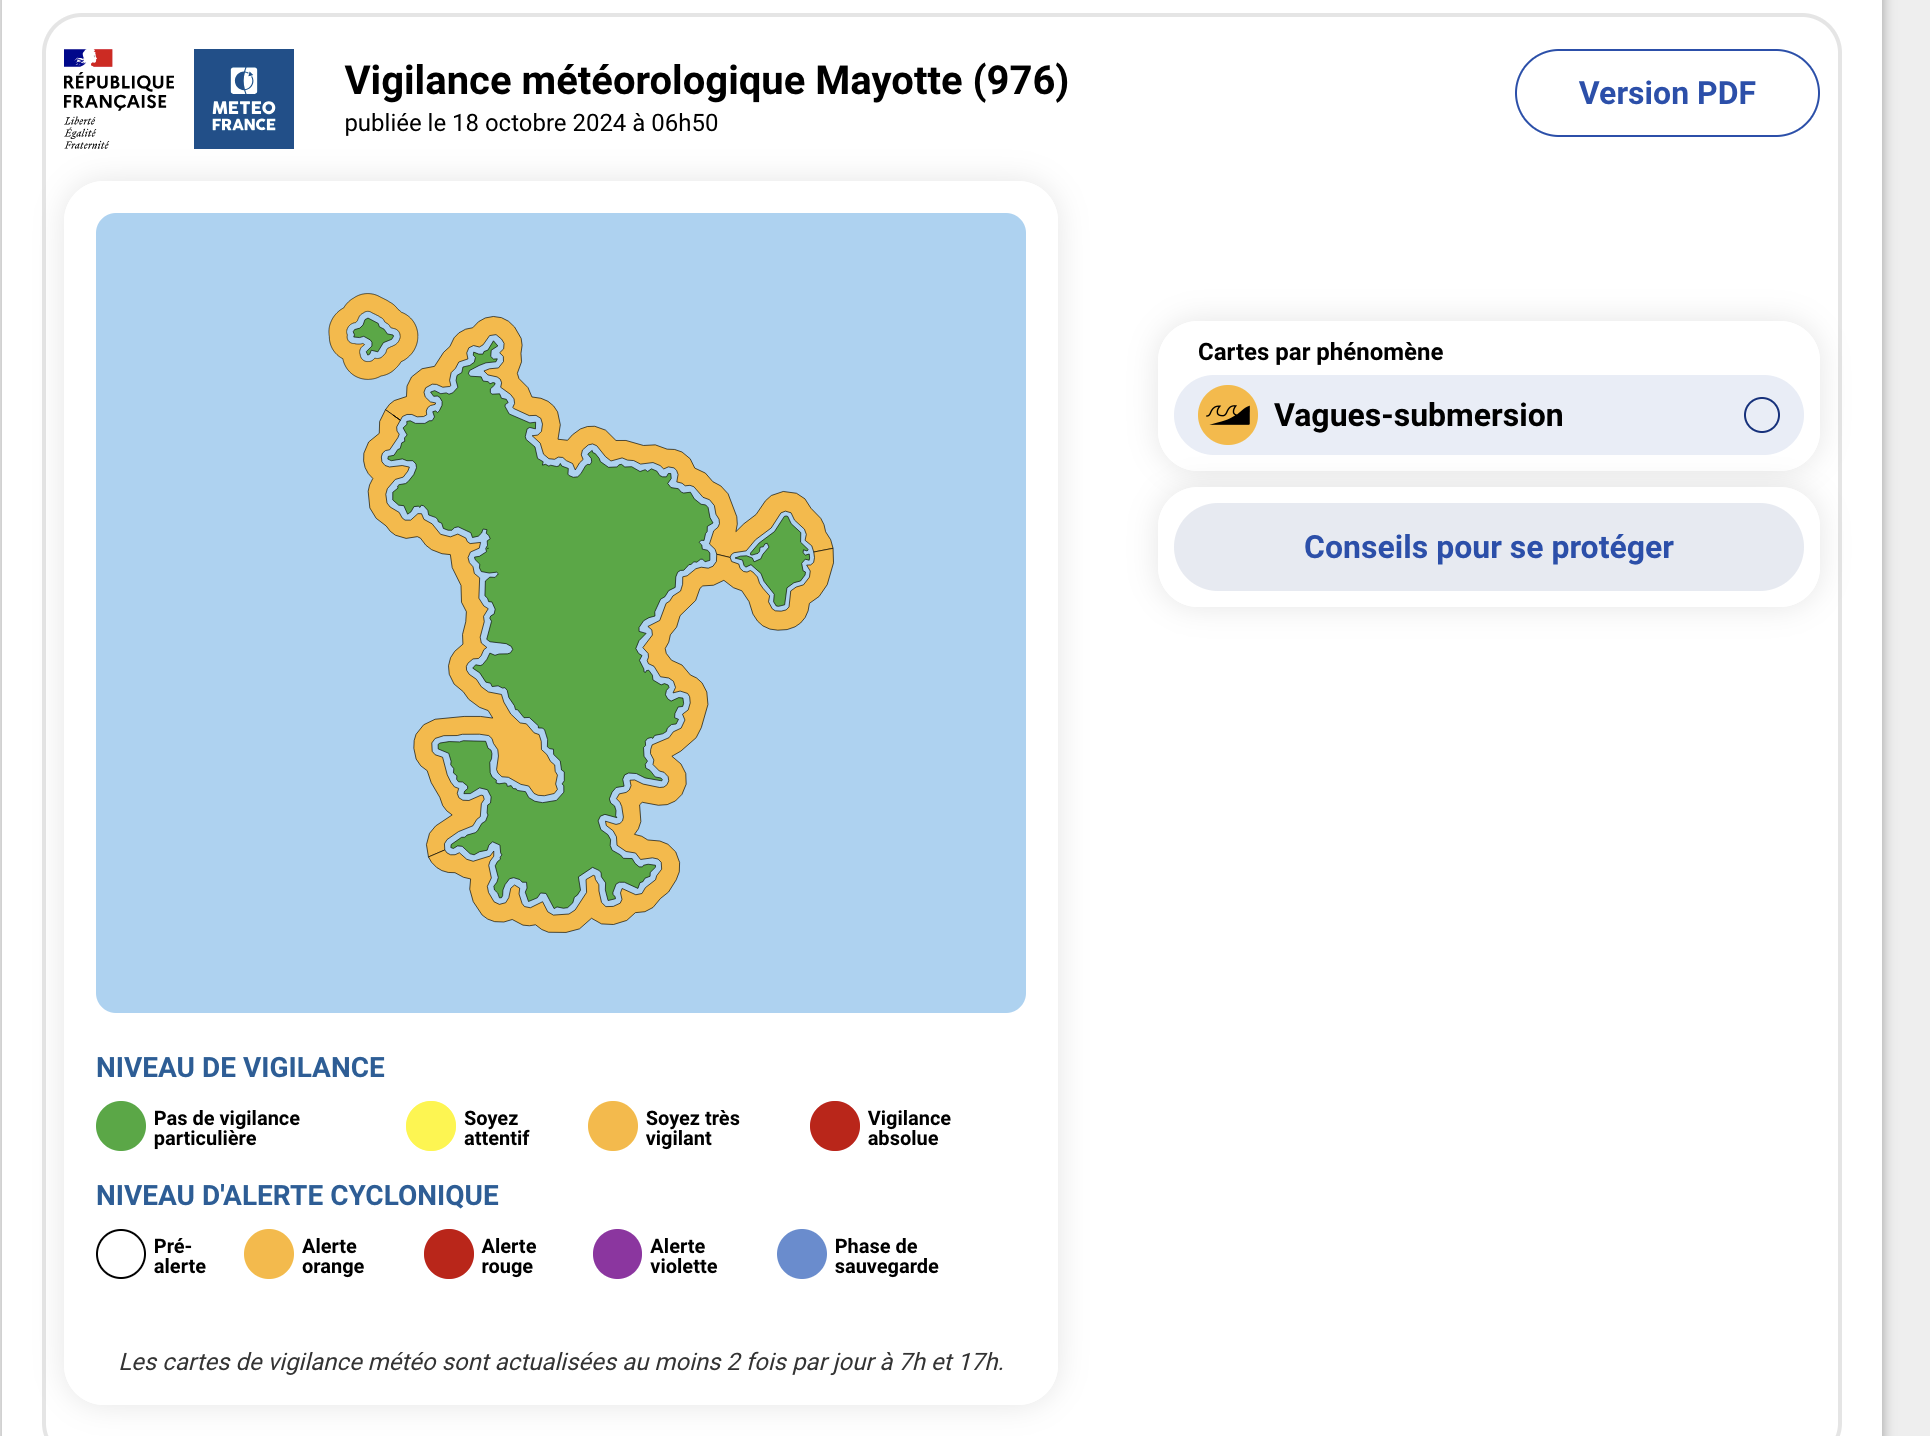Click the purple 'Alerte violette' legend icon
This screenshot has width=1930, height=1436.
[619, 1254]
